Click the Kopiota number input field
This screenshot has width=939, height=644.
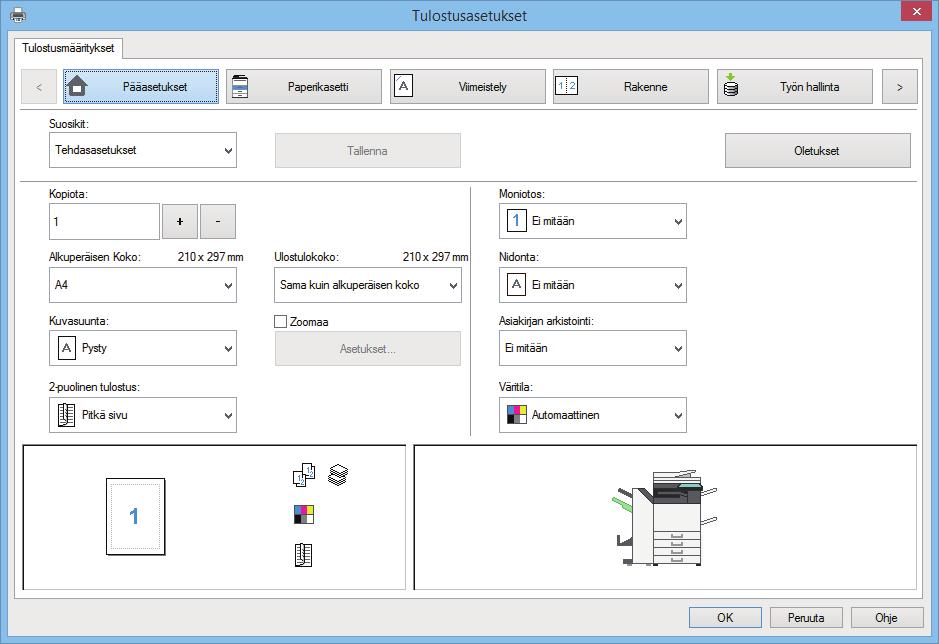click(104, 222)
